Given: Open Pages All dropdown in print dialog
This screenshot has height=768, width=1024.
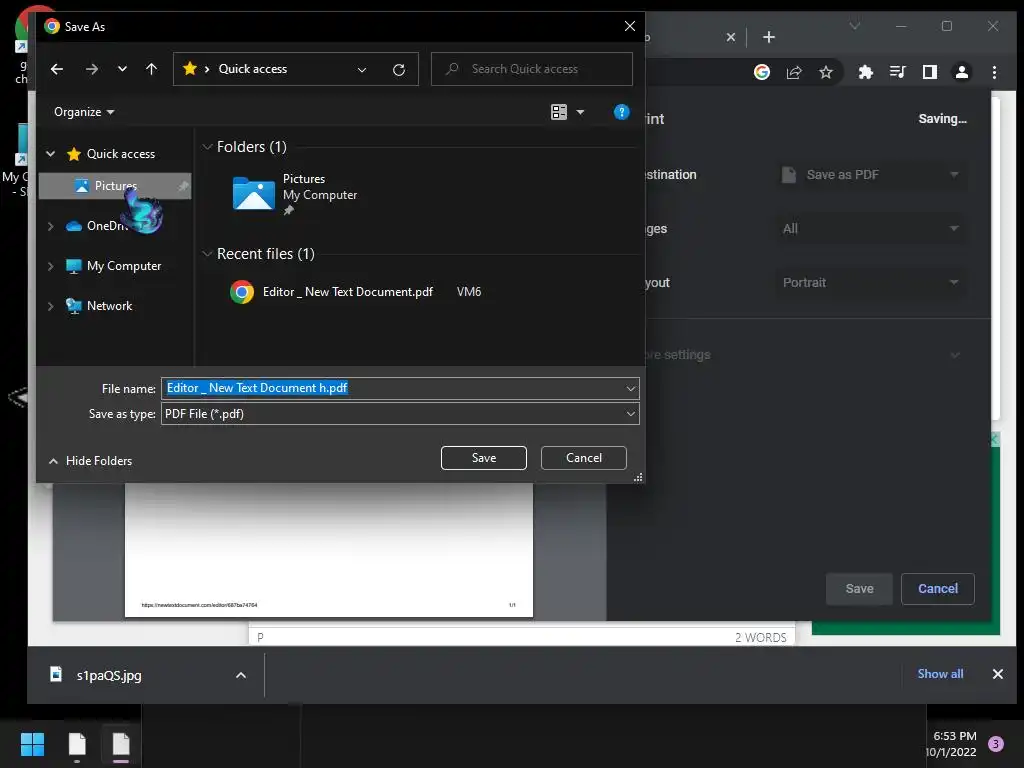Looking at the screenshot, I should coord(870,229).
